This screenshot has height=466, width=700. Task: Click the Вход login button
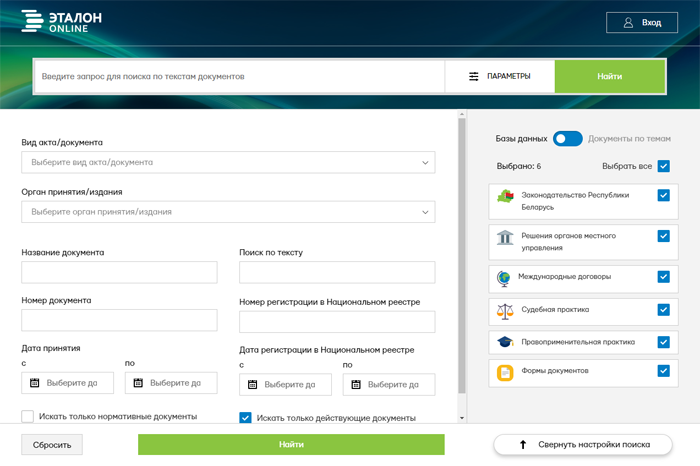tap(642, 23)
